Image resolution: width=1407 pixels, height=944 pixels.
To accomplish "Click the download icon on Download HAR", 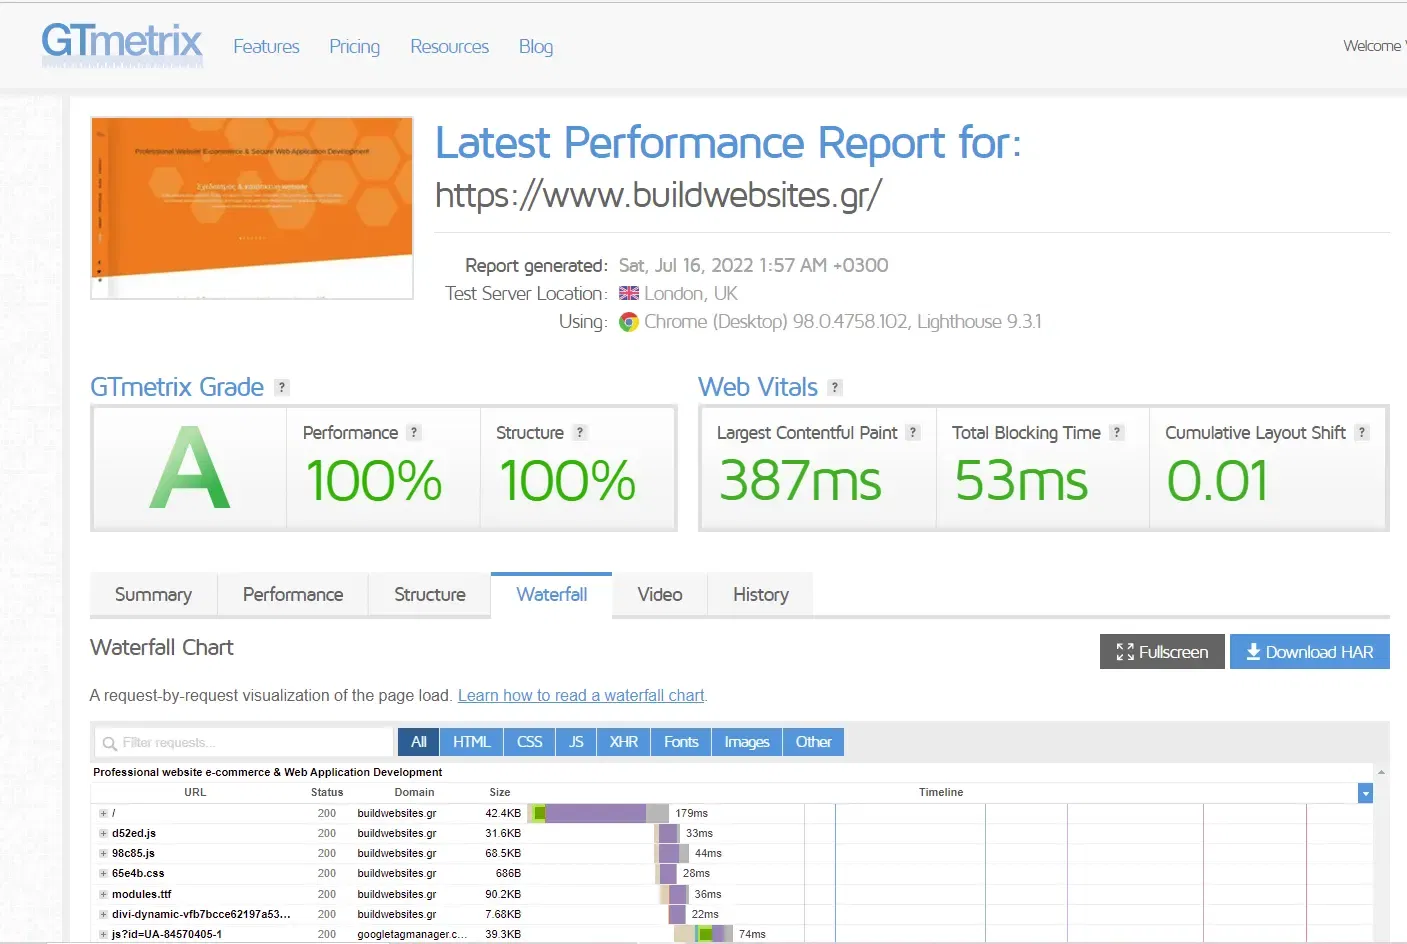I will pos(1253,651).
